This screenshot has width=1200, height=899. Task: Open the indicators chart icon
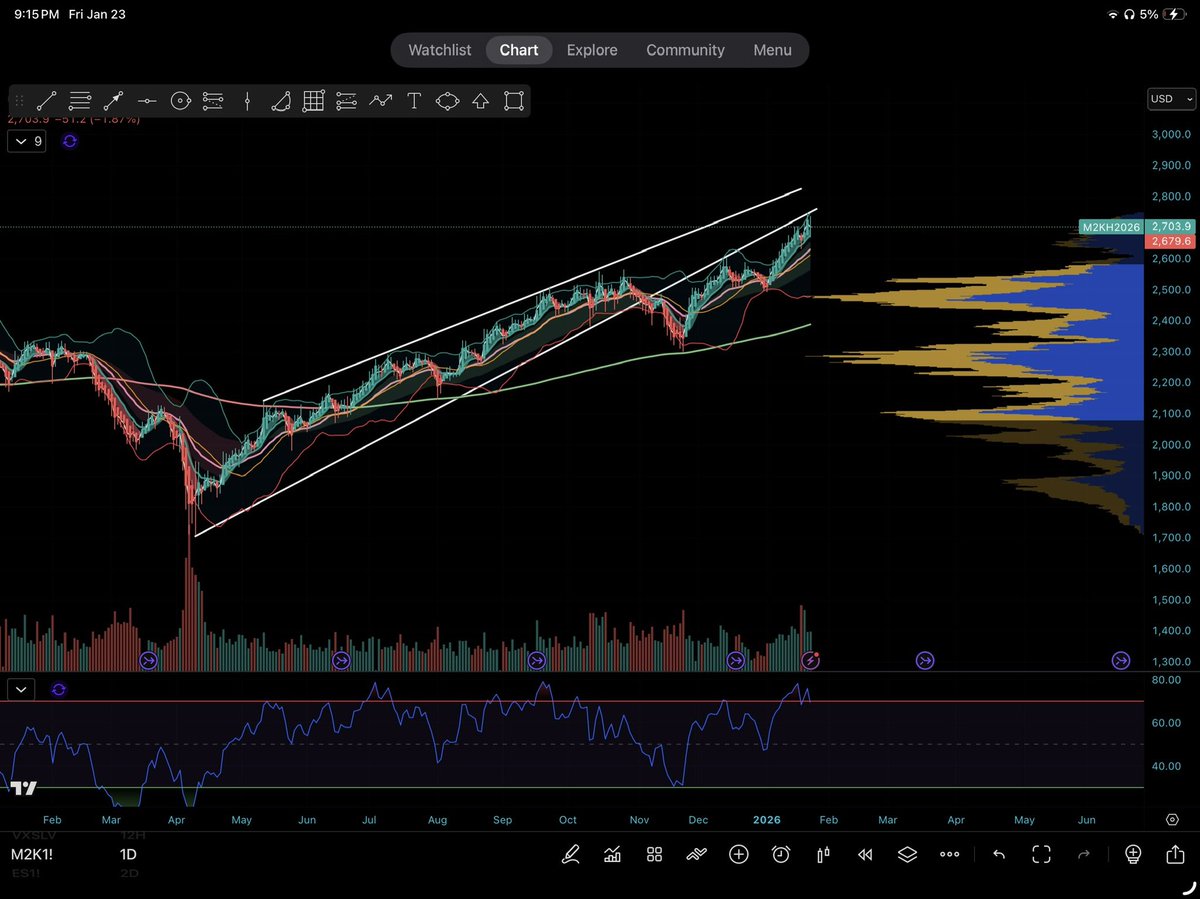coord(612,854)
